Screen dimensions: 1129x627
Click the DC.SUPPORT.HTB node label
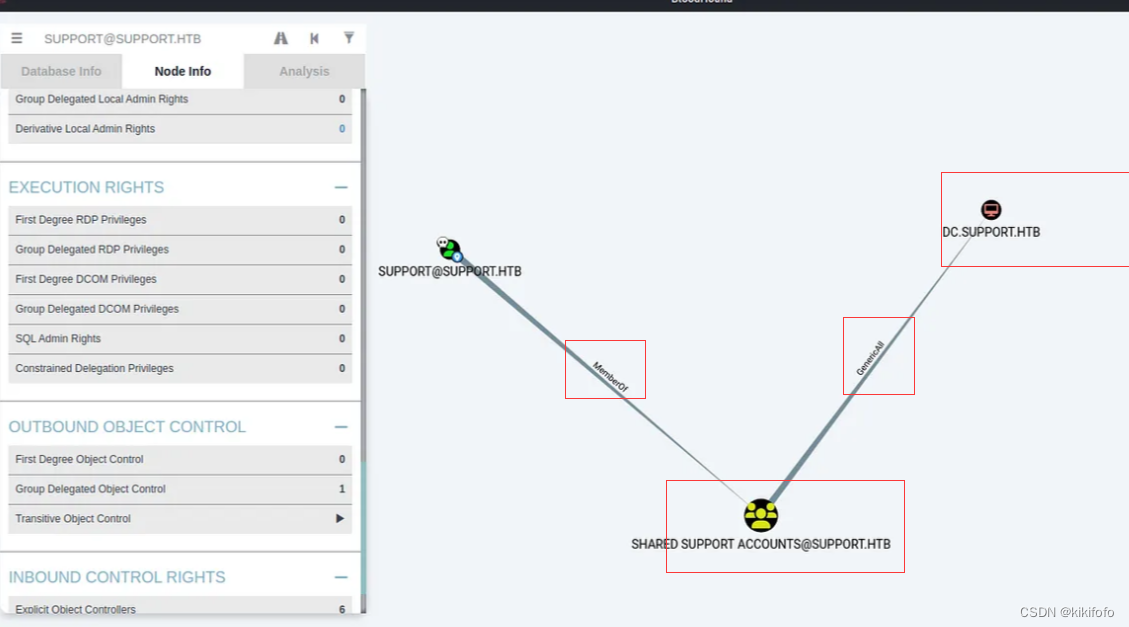(991, 233)
